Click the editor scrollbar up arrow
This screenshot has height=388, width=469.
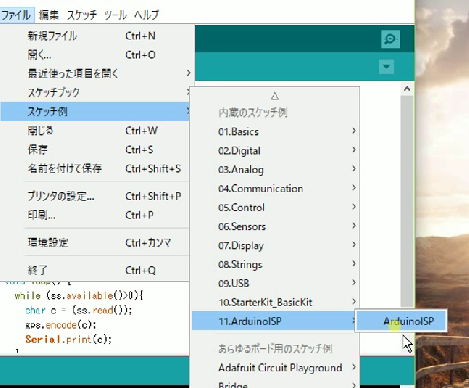click(x=407, y=89)
